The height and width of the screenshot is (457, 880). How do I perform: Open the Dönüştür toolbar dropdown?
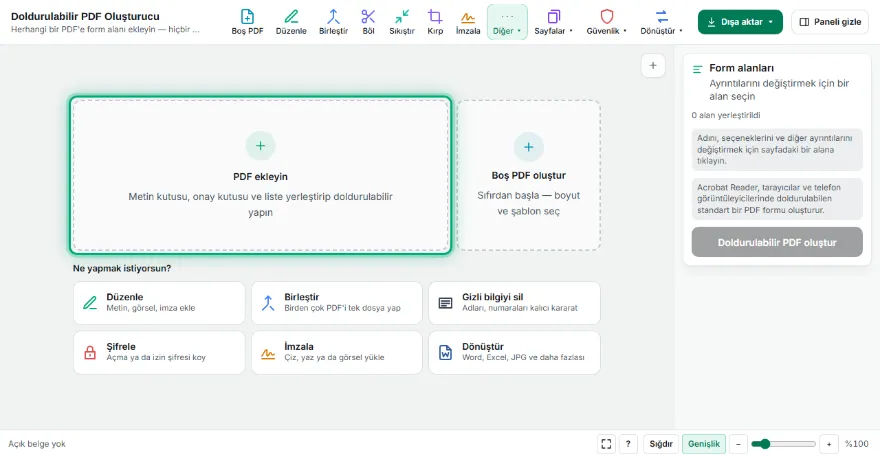661,22
